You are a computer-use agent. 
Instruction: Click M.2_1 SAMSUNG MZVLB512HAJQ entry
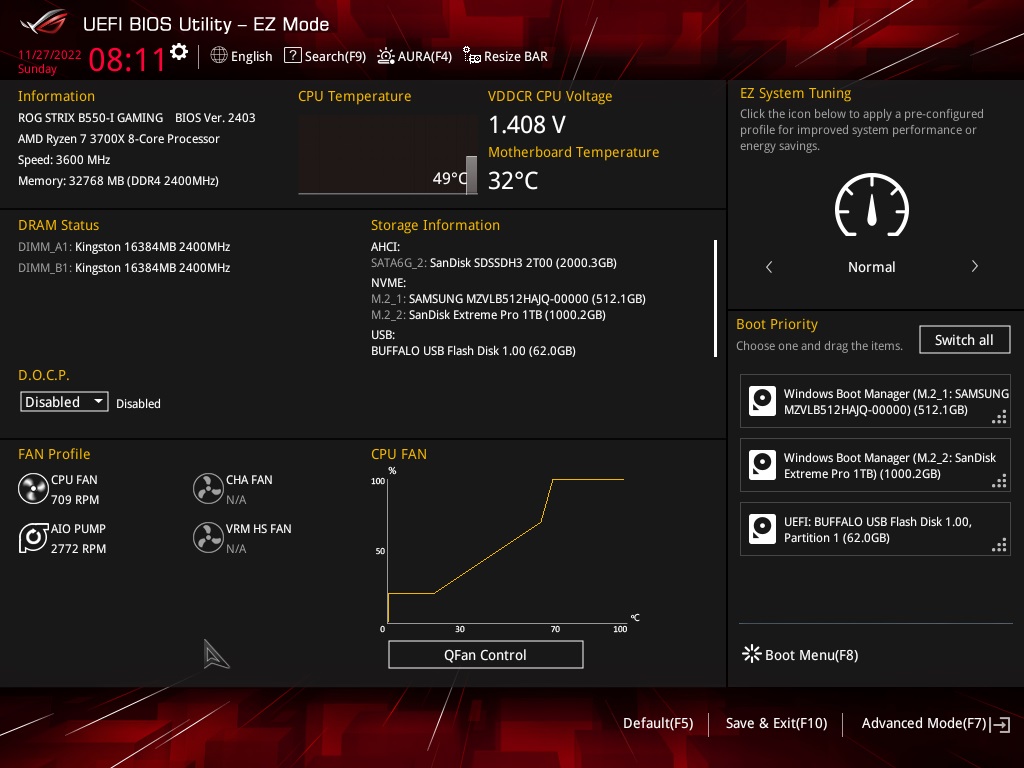[x=508, y=298]
